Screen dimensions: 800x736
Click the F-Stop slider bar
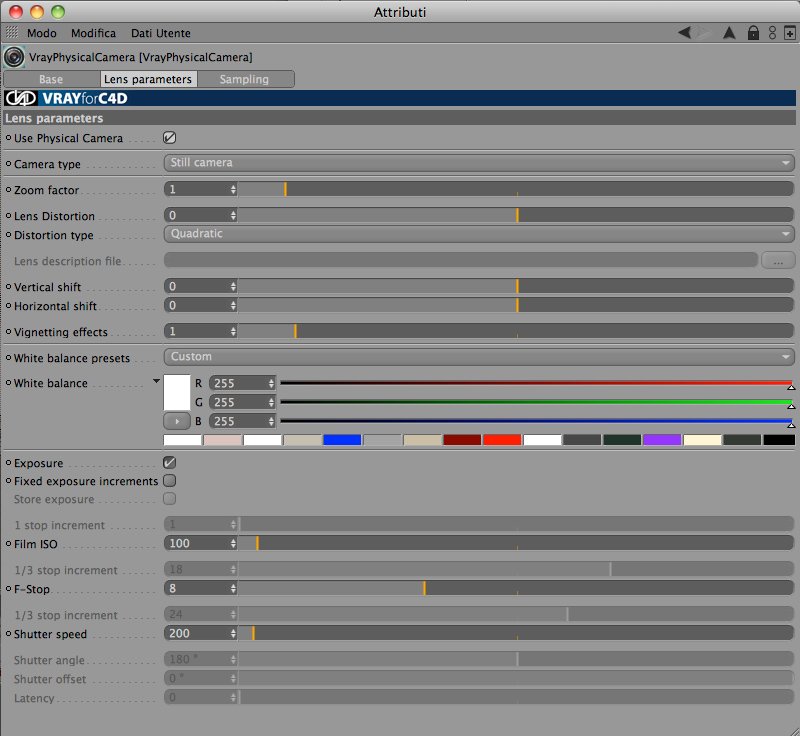click(516, 589)
